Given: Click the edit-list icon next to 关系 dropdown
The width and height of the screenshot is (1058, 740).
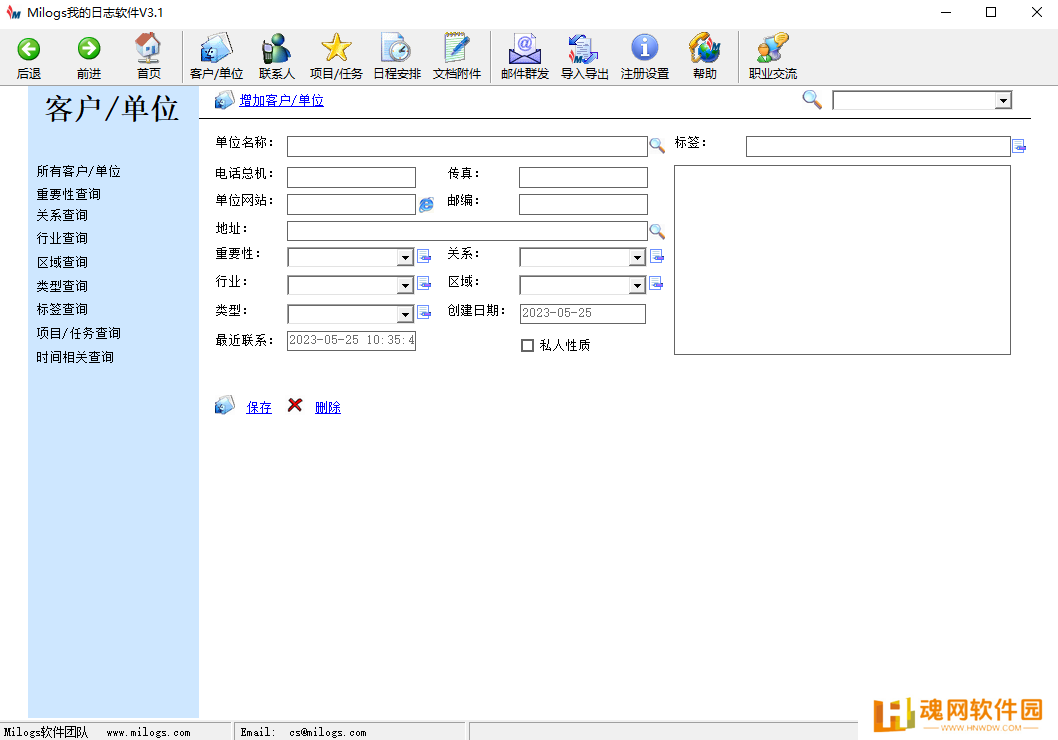Looking at the screenshot, I should 657,256.
